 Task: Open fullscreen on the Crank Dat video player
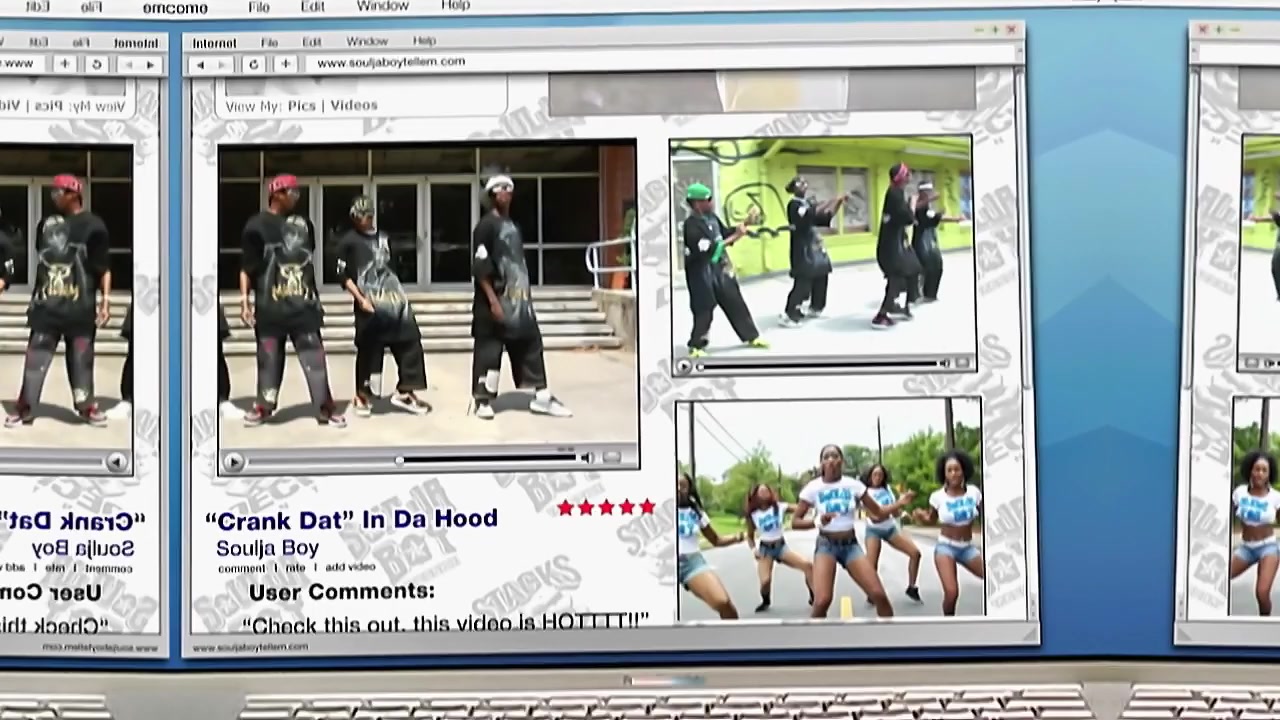coord(612,458)
